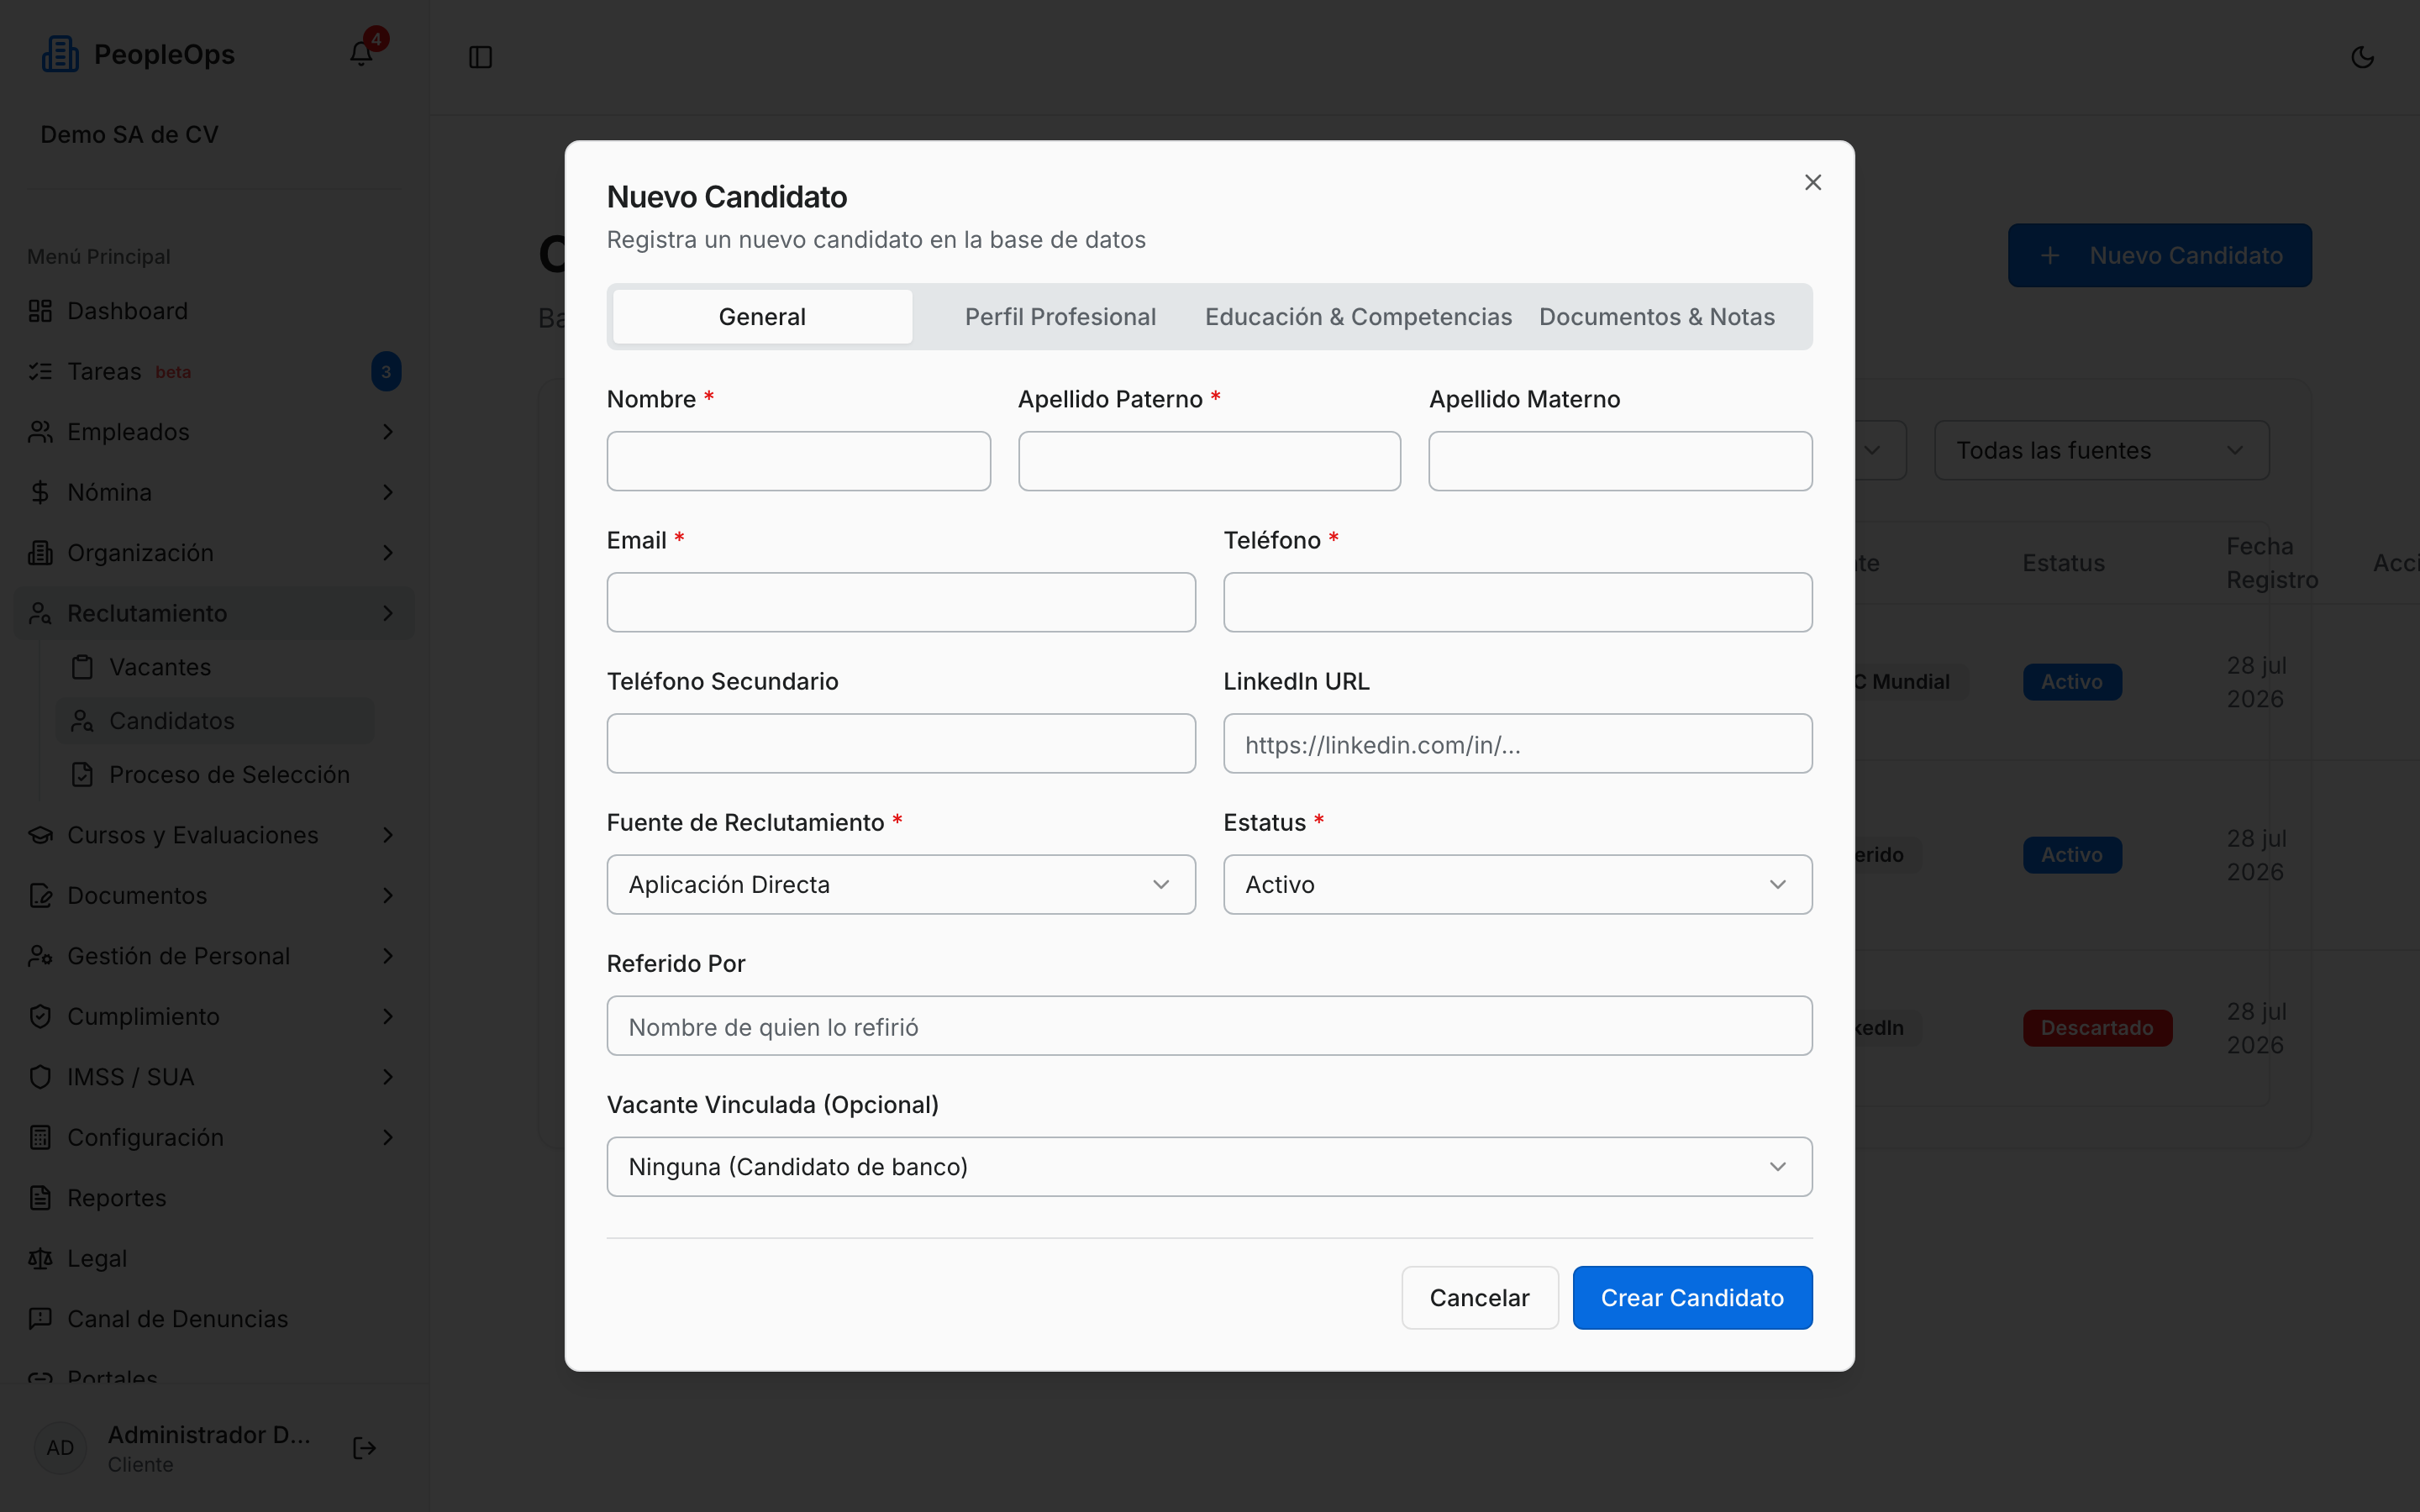This screenshot has height=1512, width=2420.
Task: Click the Cursos y Evaluaciones graduation icon
Action: (x=40, y=835)
